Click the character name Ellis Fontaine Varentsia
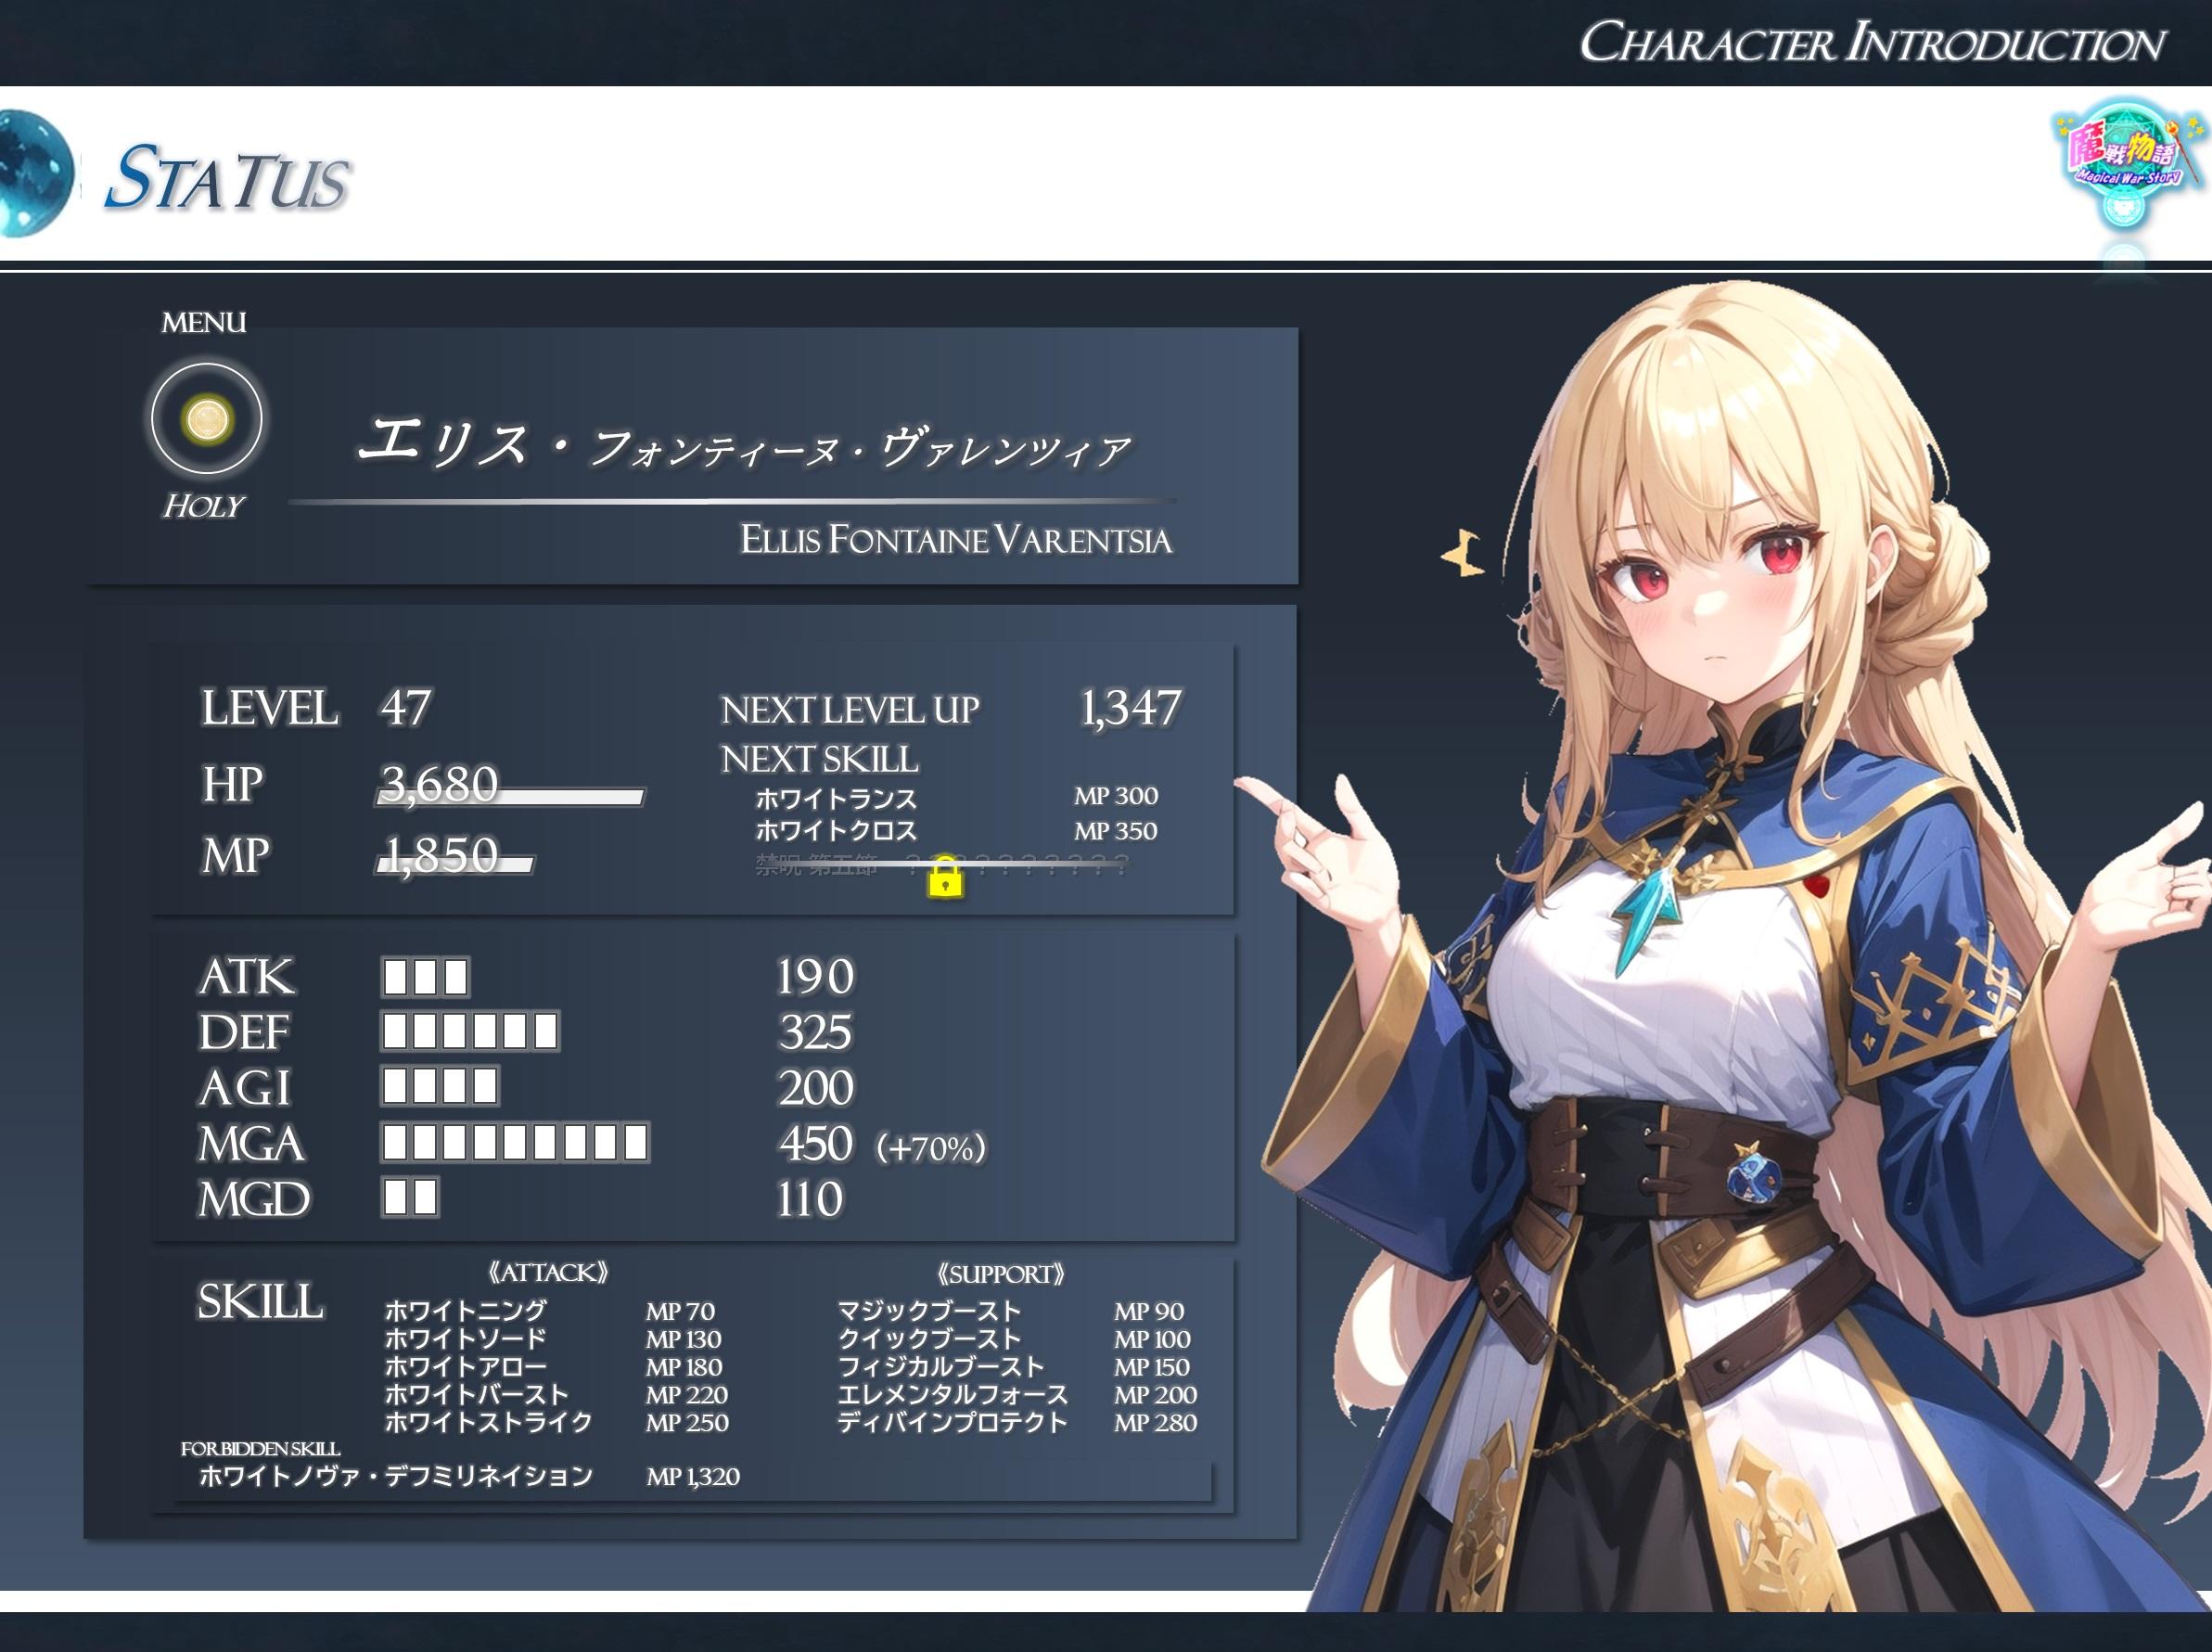This screenshot has height=1652, width=2212. pyautogui.click(x=955, y=540)
